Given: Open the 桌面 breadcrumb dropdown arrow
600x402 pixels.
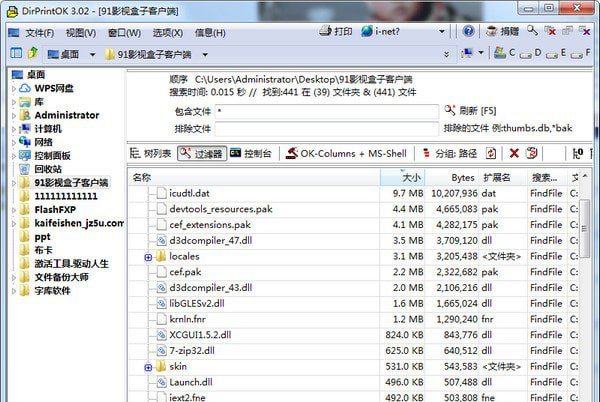Looking at the screenshot, I should coord(92,55).
